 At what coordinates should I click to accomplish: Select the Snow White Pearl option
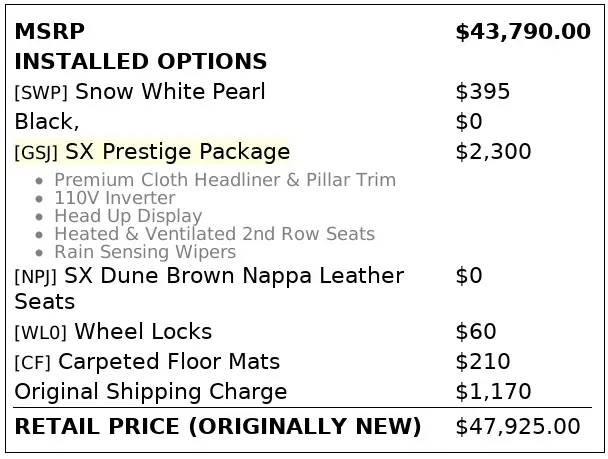click(x=170, y=92)
